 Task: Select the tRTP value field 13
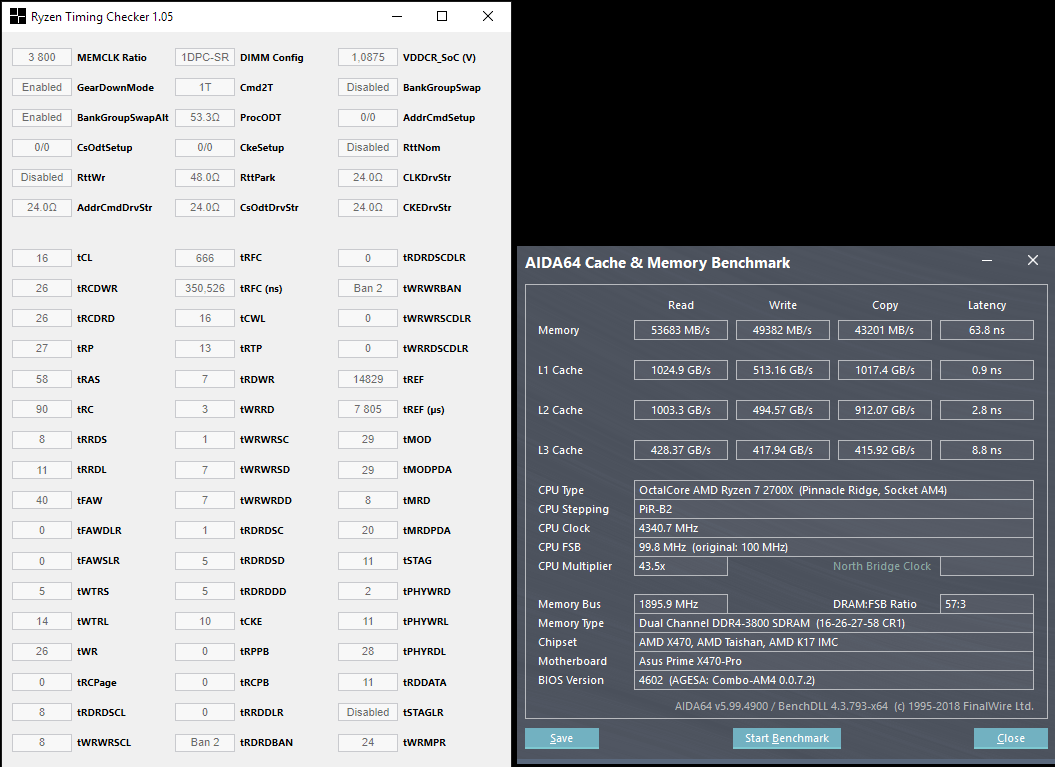tap(205, 349)
